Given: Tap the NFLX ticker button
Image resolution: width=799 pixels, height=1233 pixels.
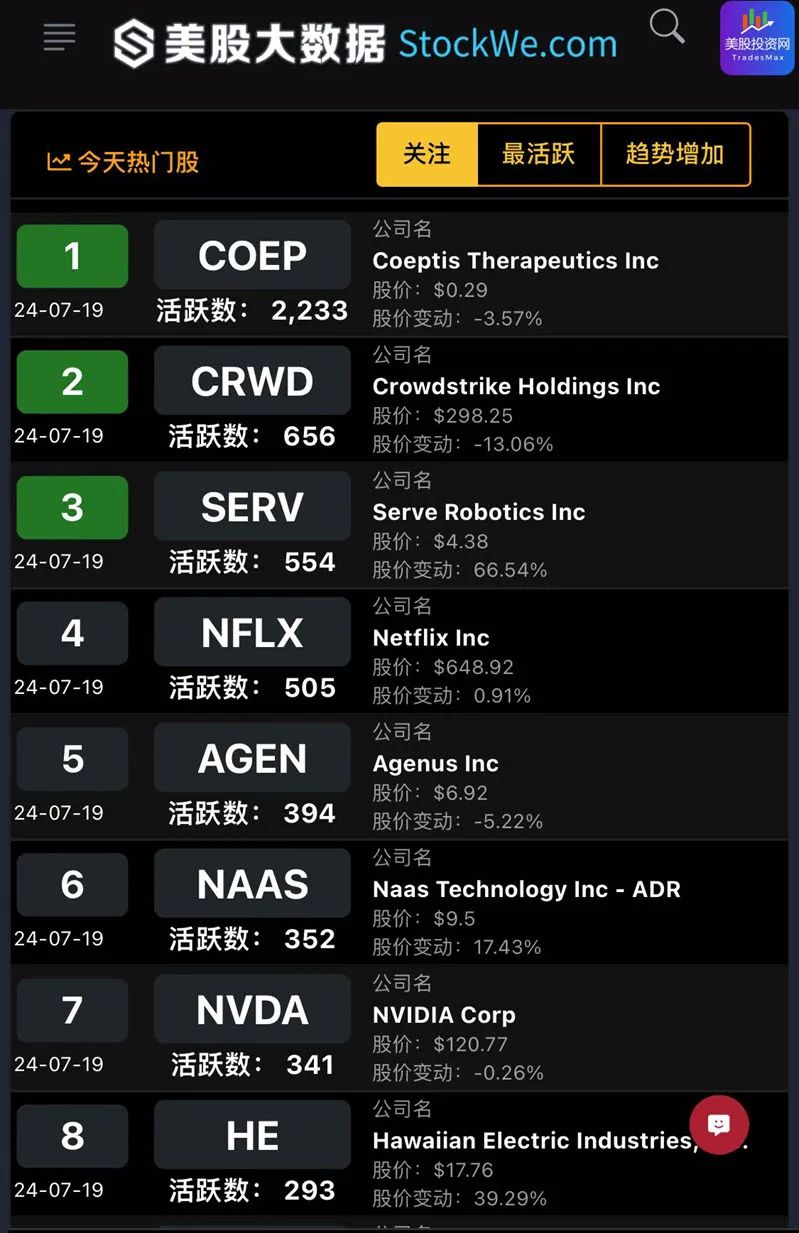Looking at the screenshot, I should click(x=252, y=633).
